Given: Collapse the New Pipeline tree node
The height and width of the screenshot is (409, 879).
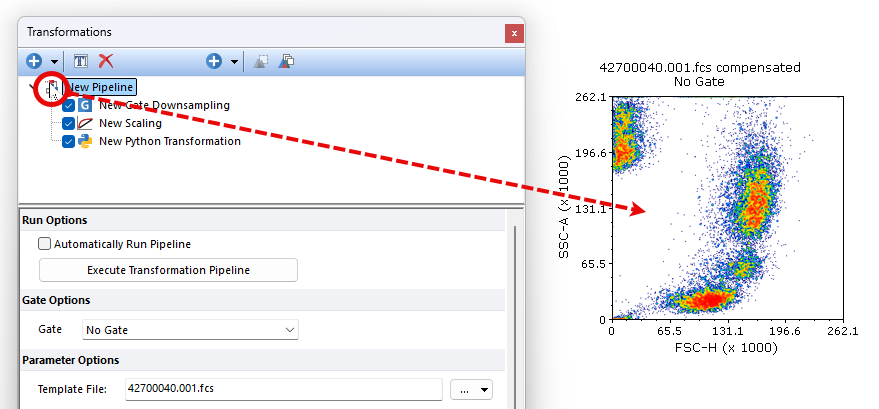Looking at the screenshot, I should 31,88.
